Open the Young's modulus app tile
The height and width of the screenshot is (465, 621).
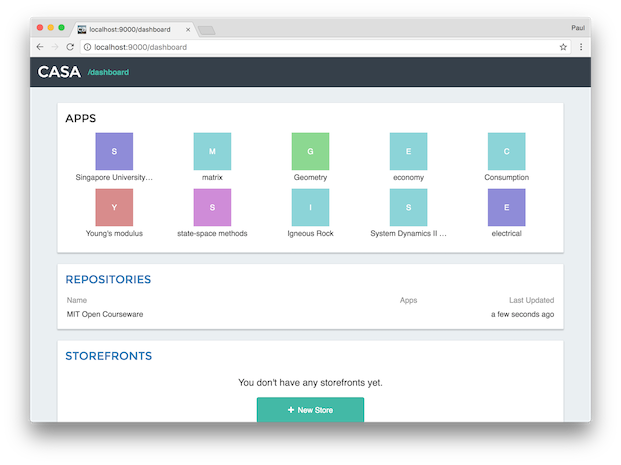pyautogui.click(x=114, y=207)
